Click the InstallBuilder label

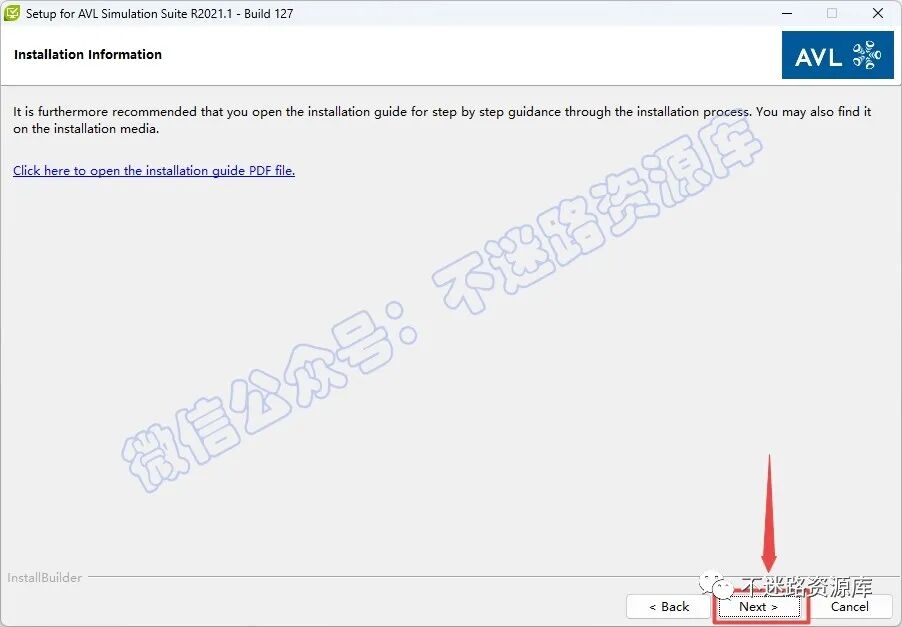44,578
